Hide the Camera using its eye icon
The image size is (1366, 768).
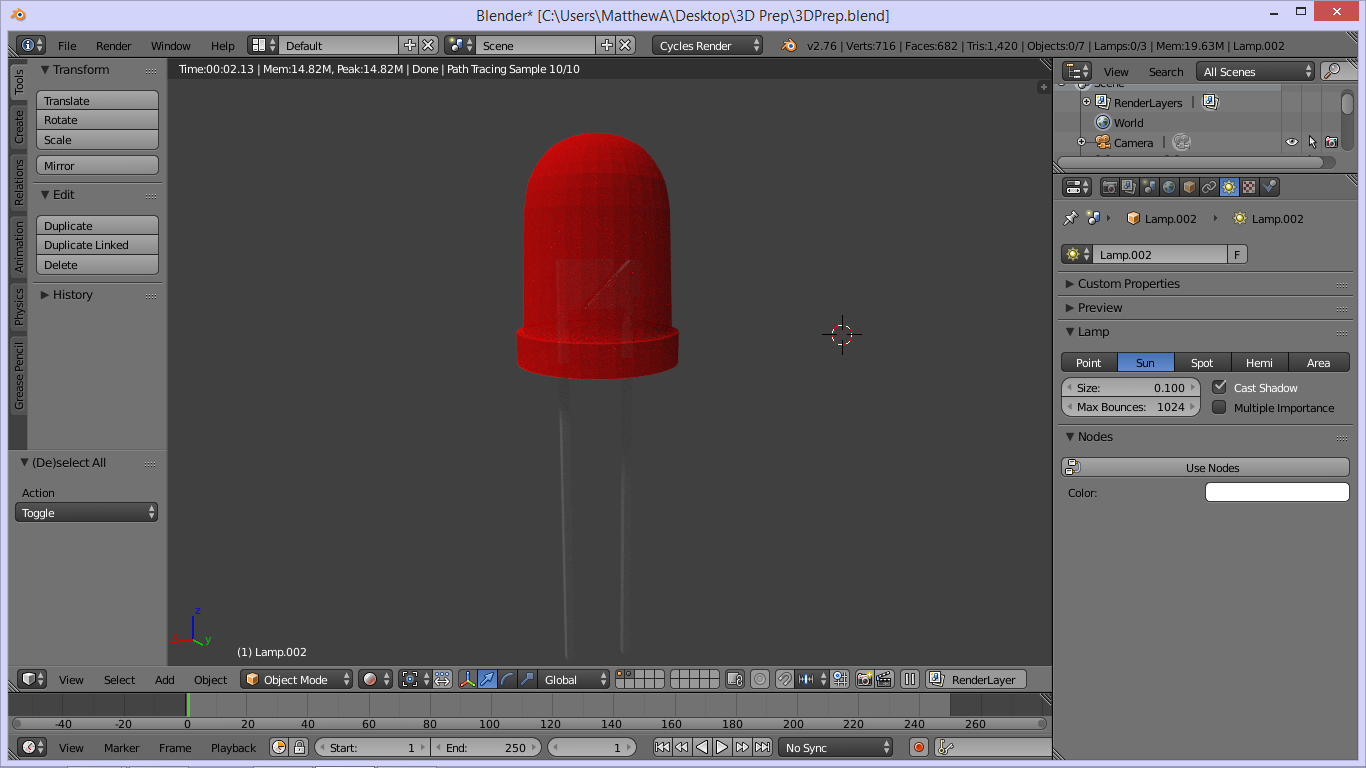coord(1292,142)
